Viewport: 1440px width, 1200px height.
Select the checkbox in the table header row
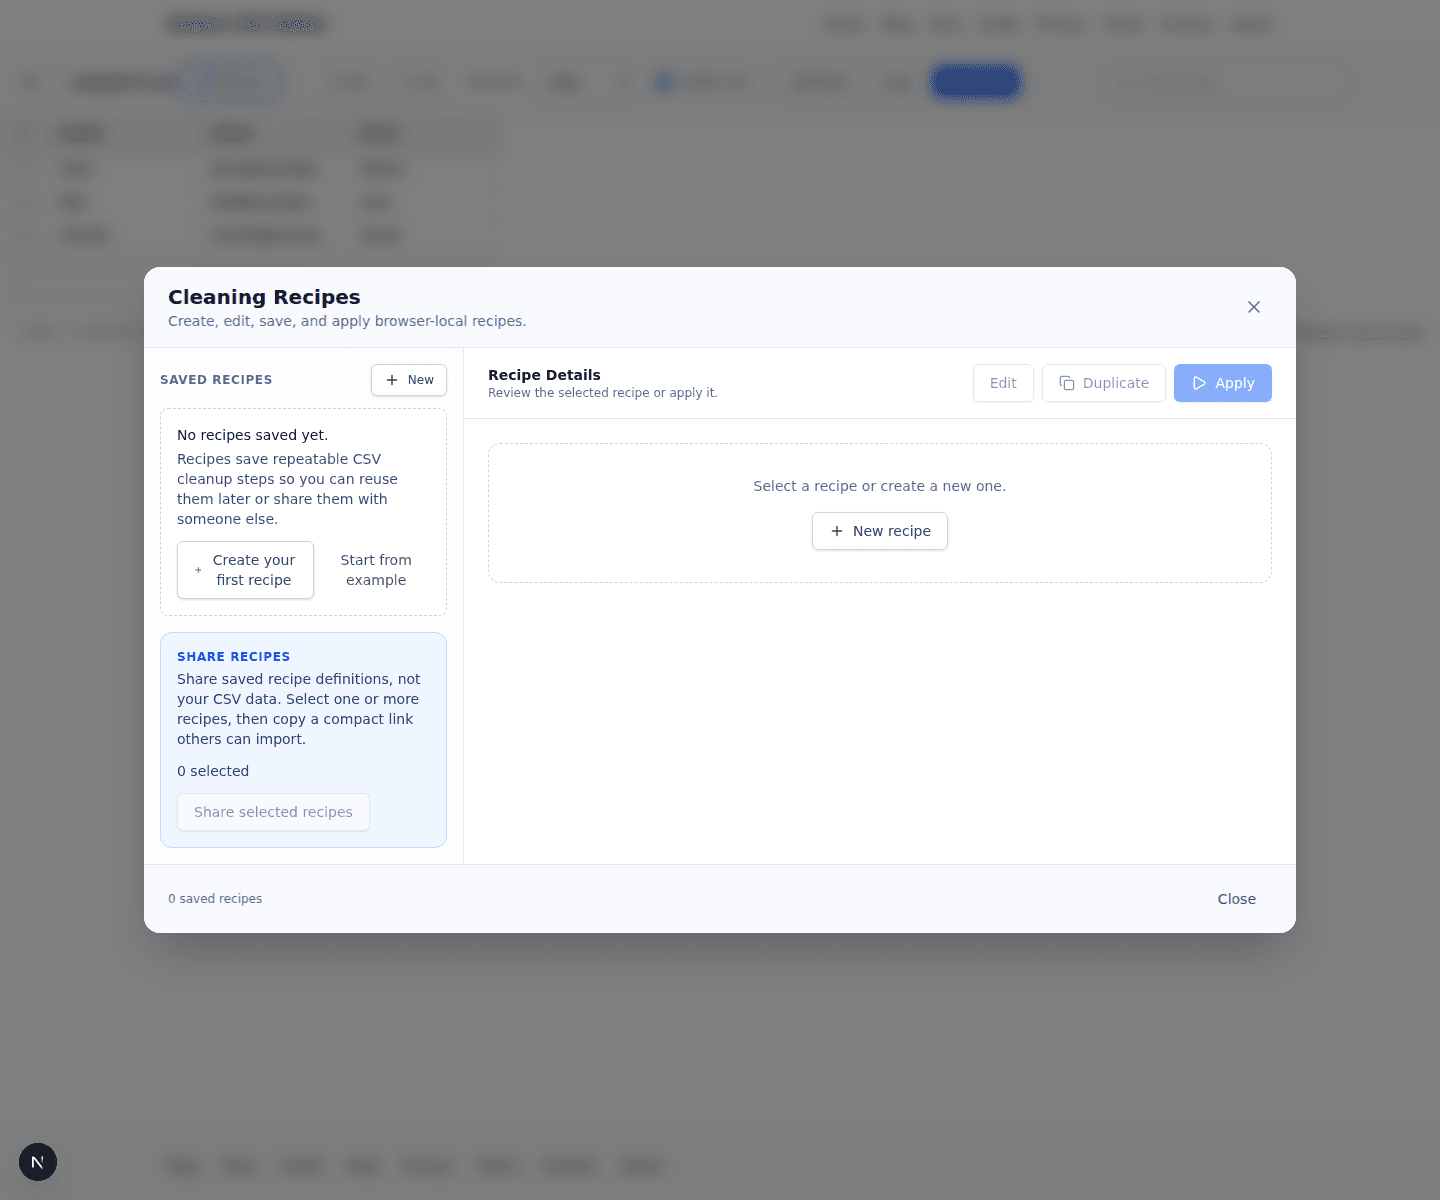tap(25, 133)
